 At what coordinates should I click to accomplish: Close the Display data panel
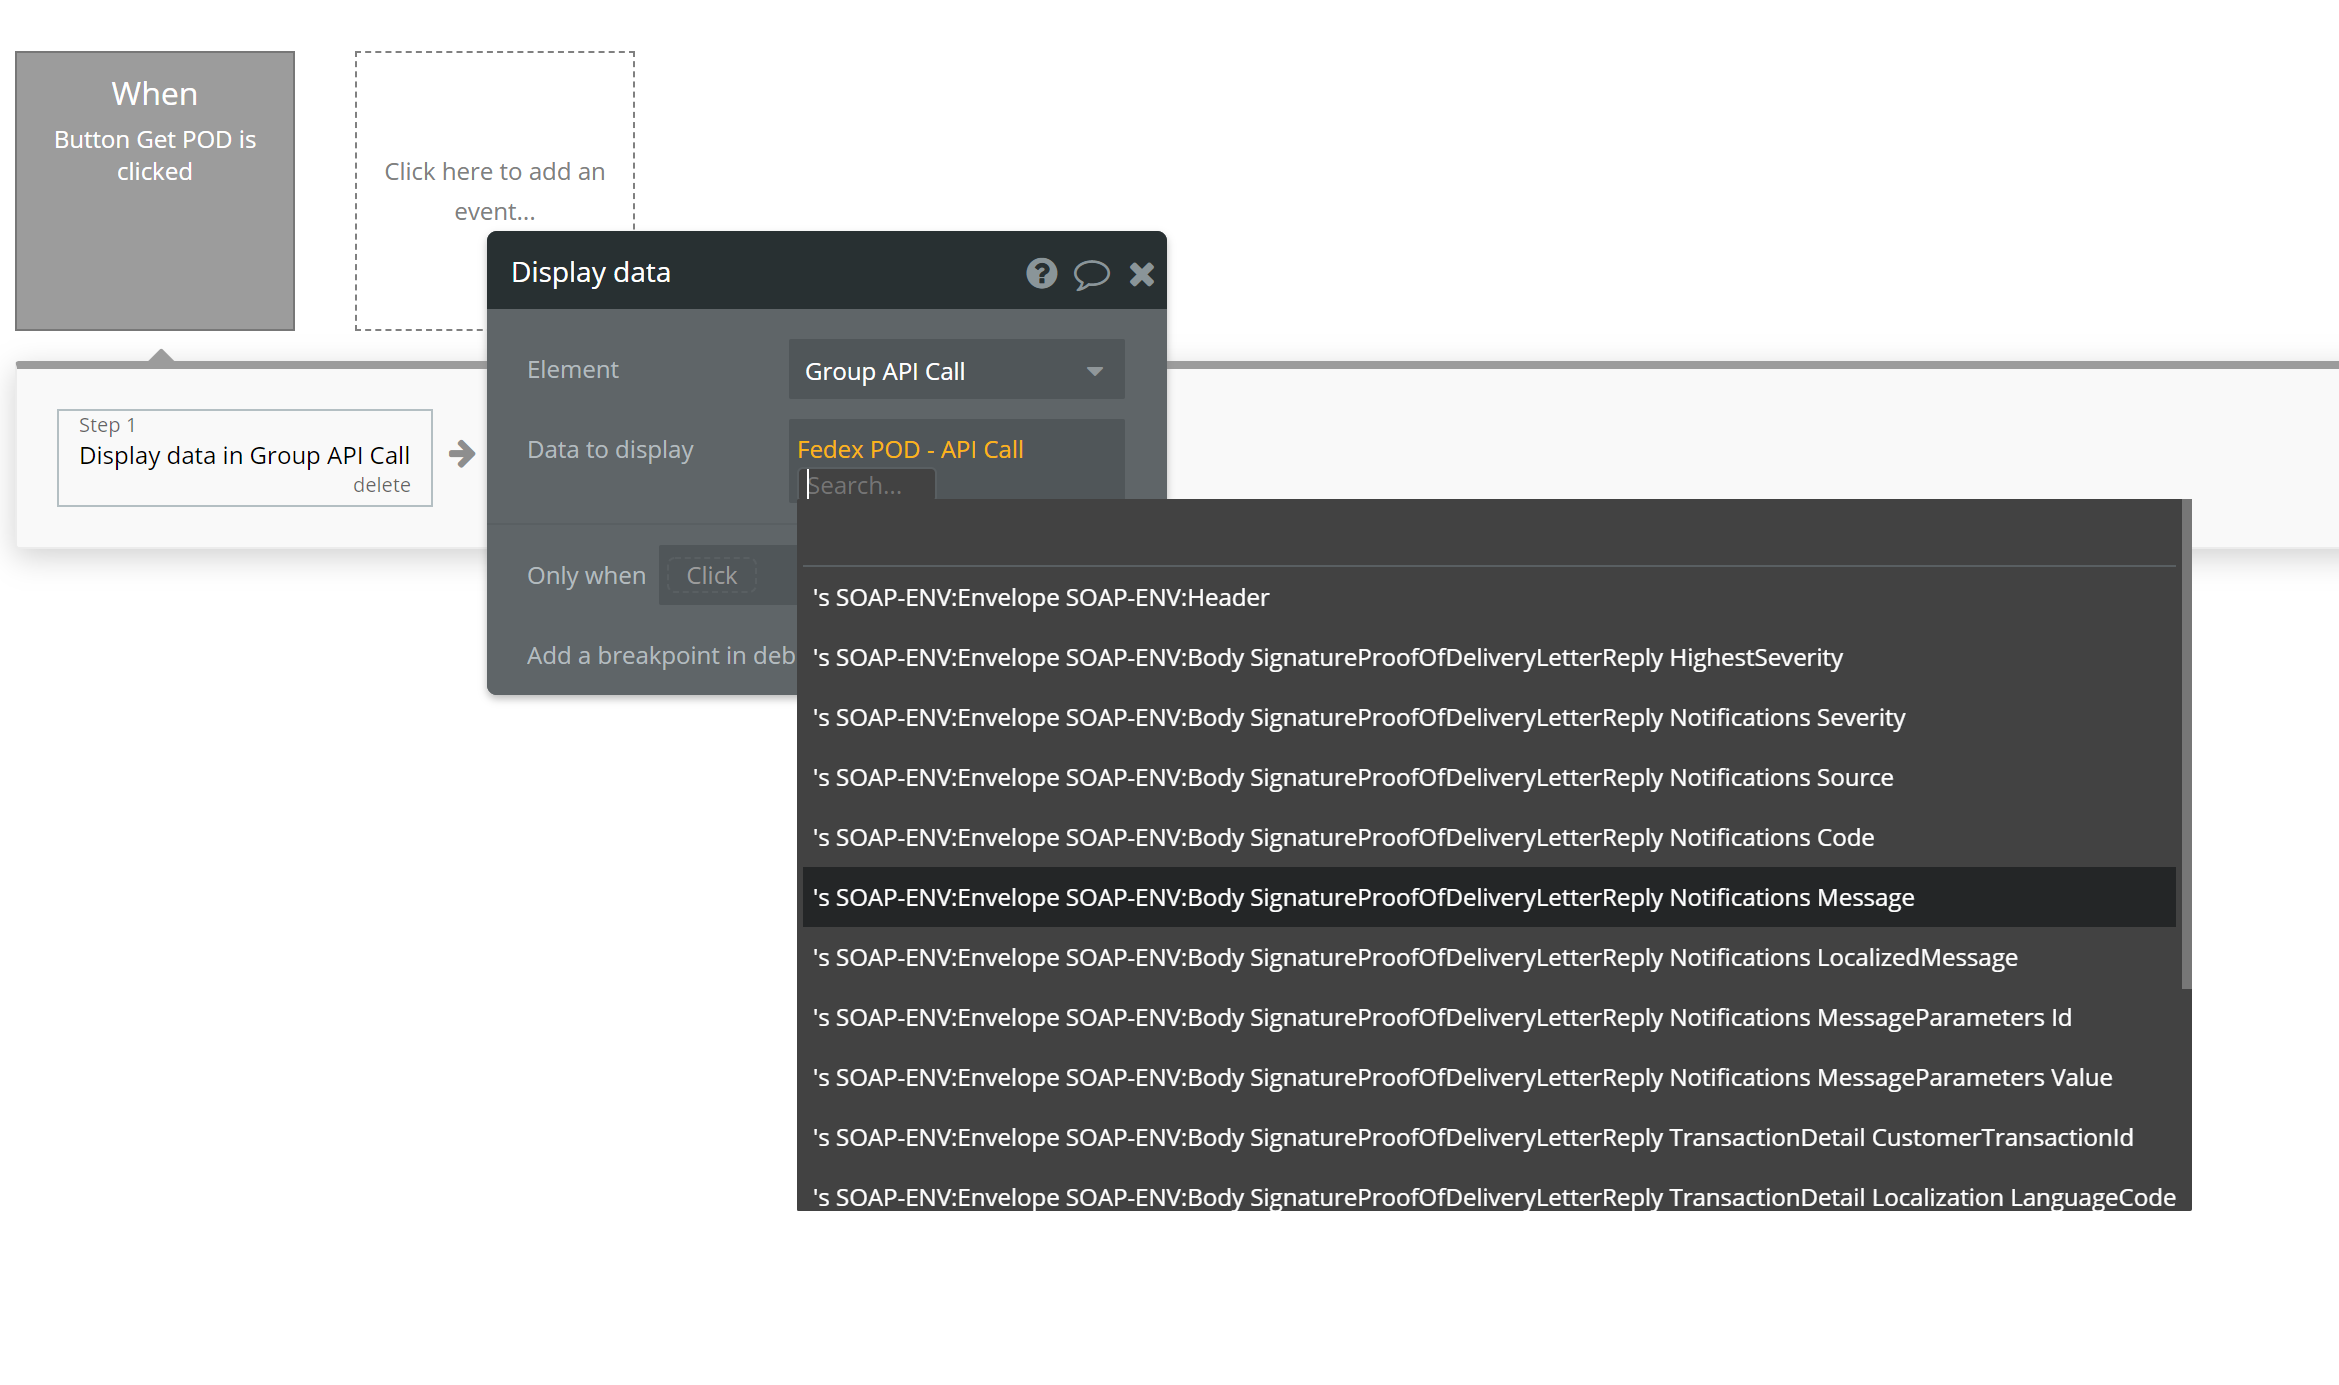coord(1141,273)
